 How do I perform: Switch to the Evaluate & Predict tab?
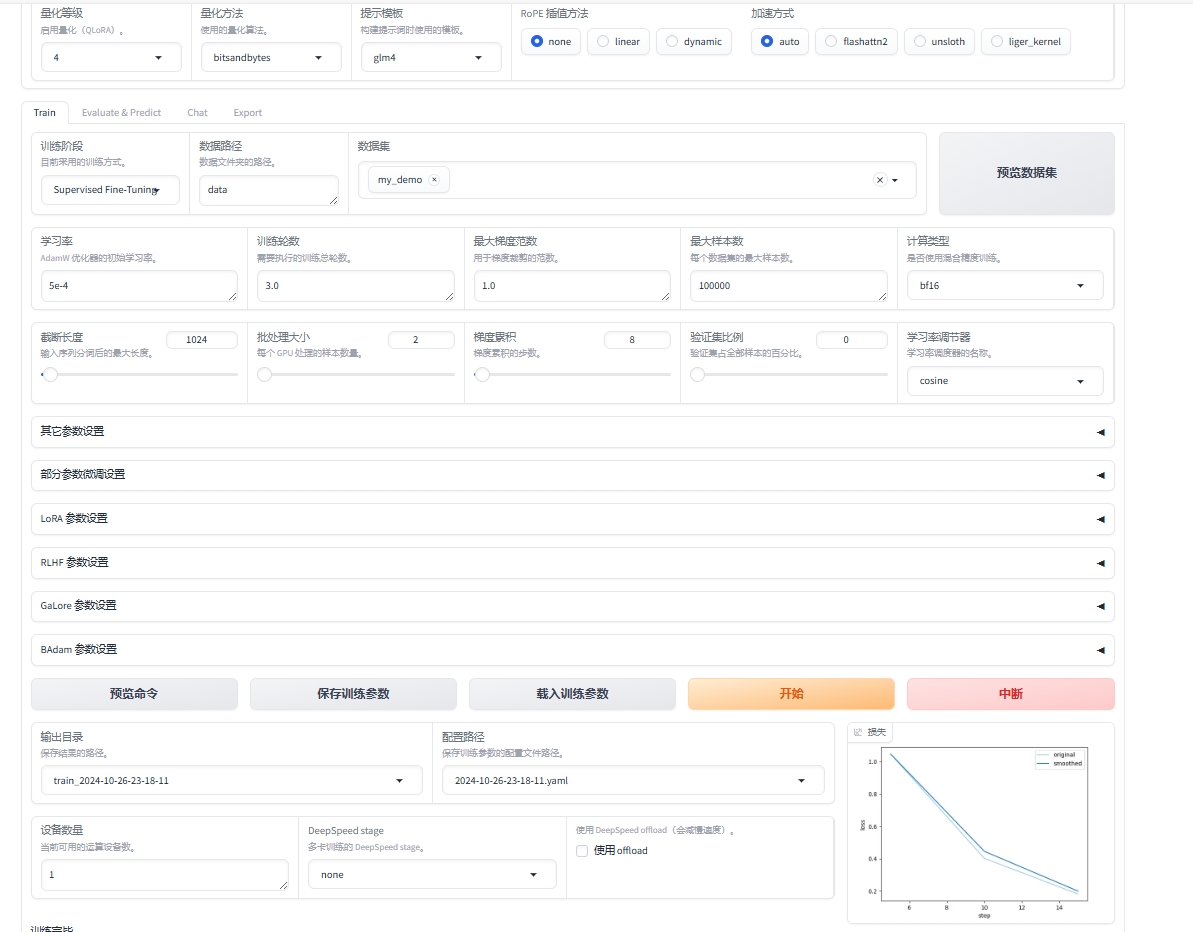pos(121,113)
